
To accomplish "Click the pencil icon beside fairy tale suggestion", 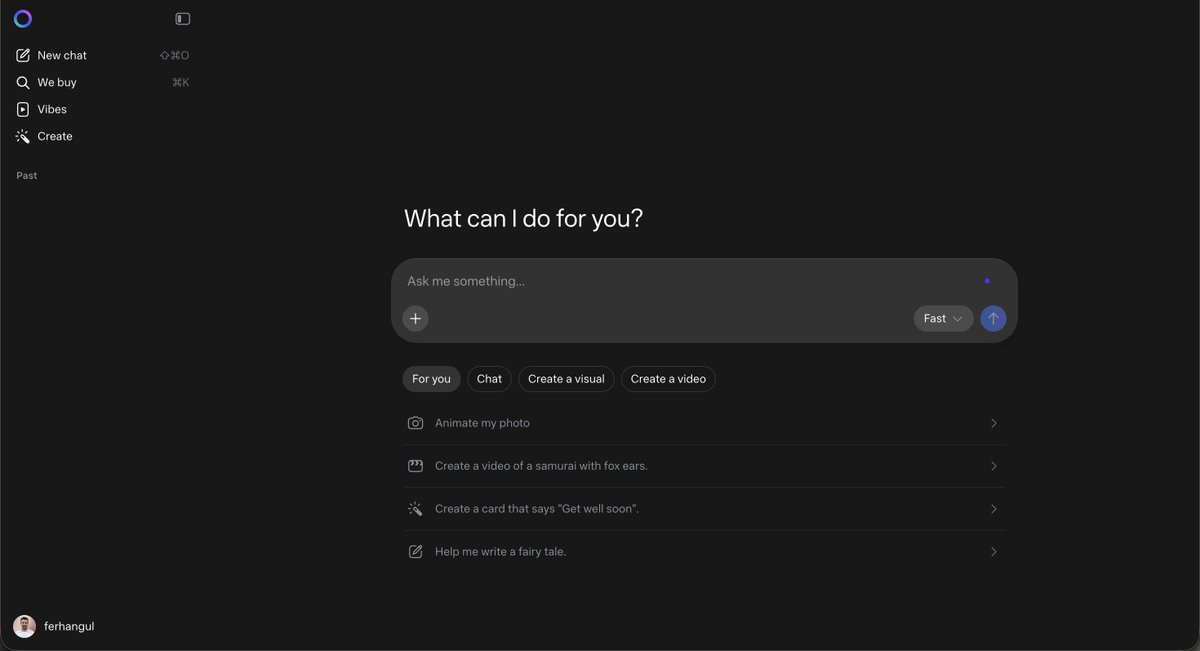I will point(415,552).
